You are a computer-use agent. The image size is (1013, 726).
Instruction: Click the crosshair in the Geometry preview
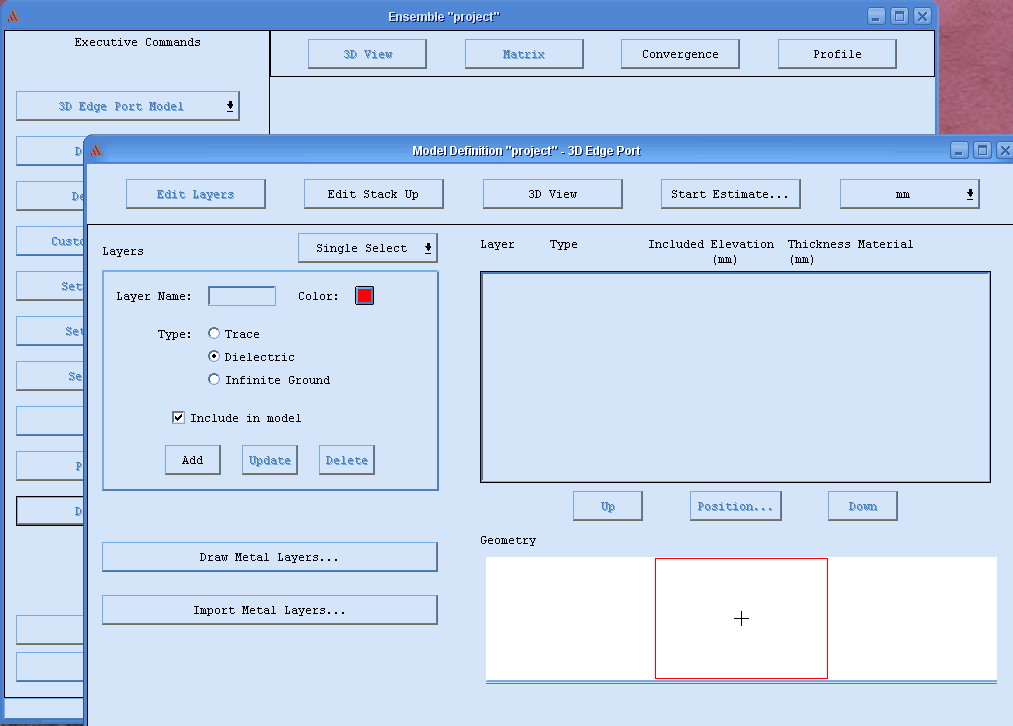742,619
